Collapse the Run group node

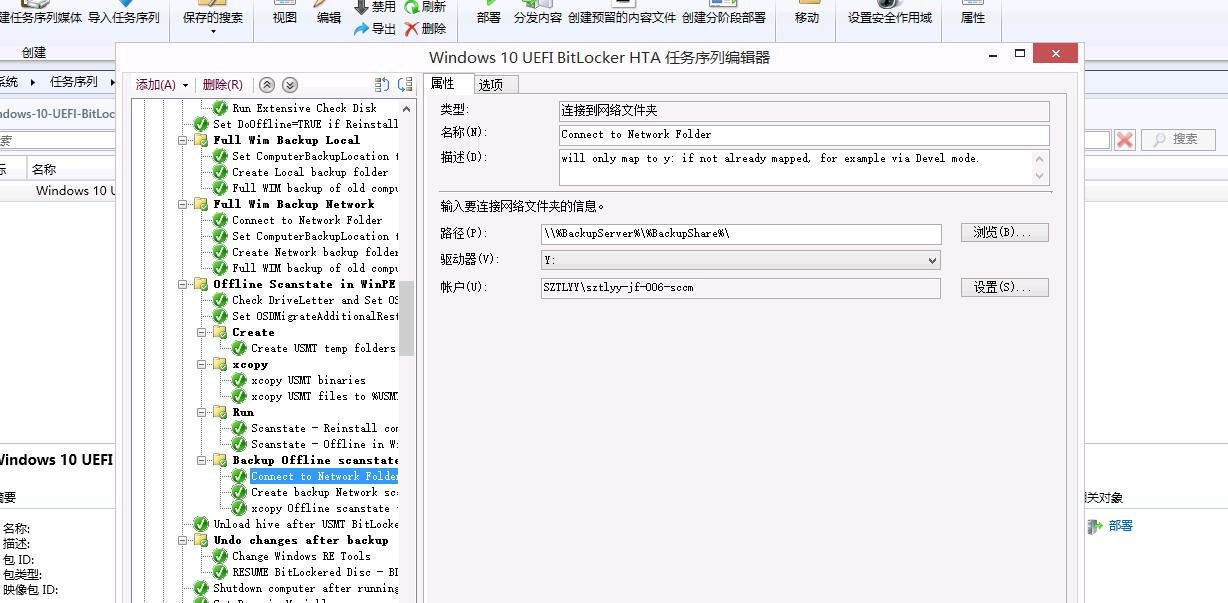(202, 412)
